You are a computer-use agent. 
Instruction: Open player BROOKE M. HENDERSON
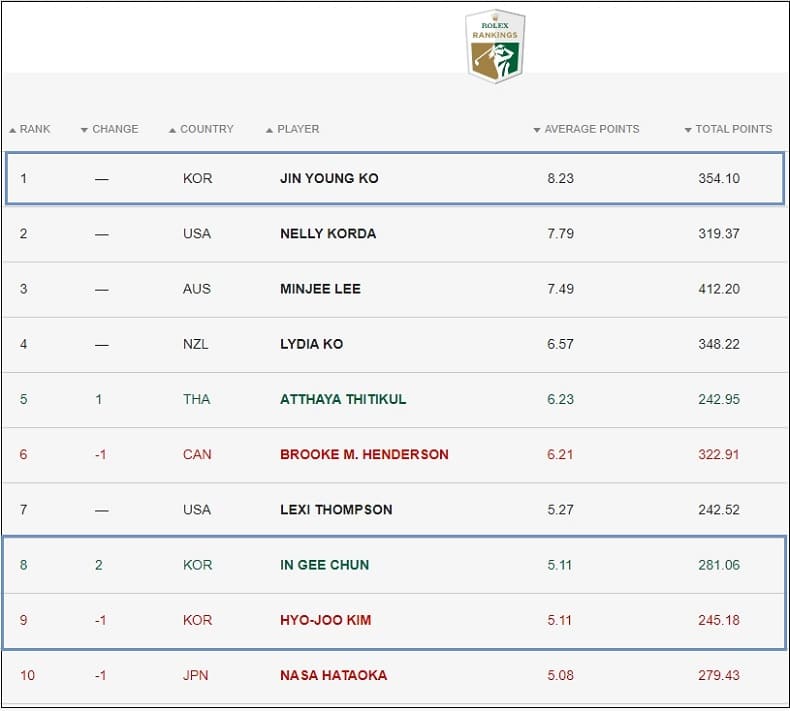pos(364,455)
